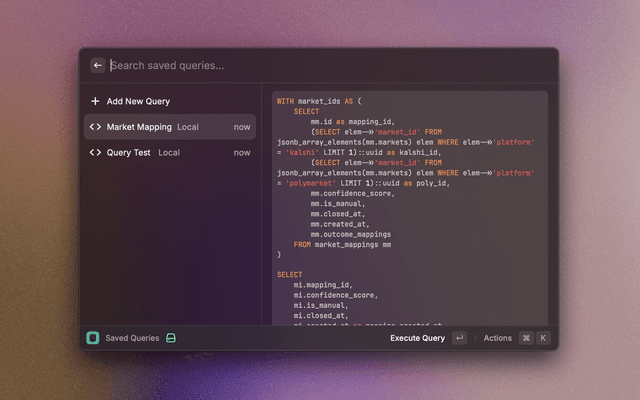Click the Enter key icon after Execute Query
The image size is (640, 400).
click(459, 338)
